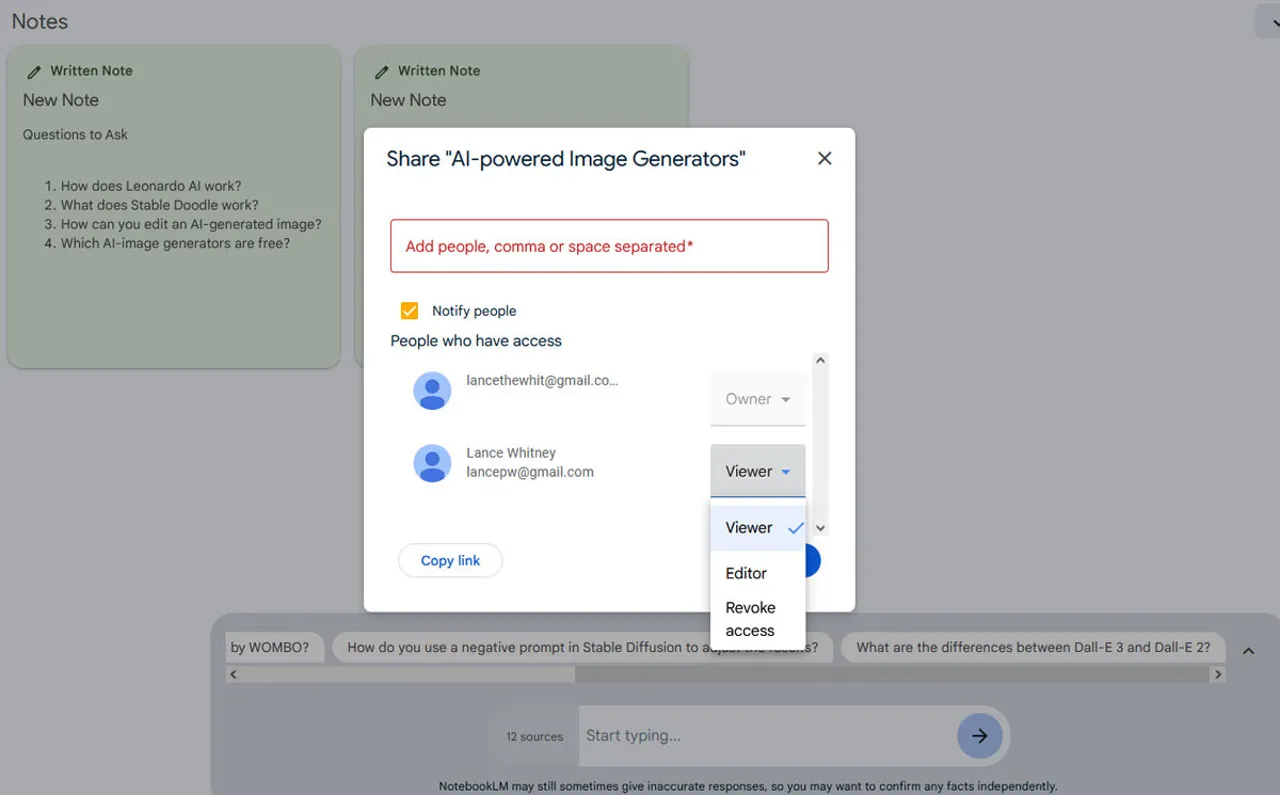Click the horizontal scrollbar thumb under suggestions

click(407, 675)
